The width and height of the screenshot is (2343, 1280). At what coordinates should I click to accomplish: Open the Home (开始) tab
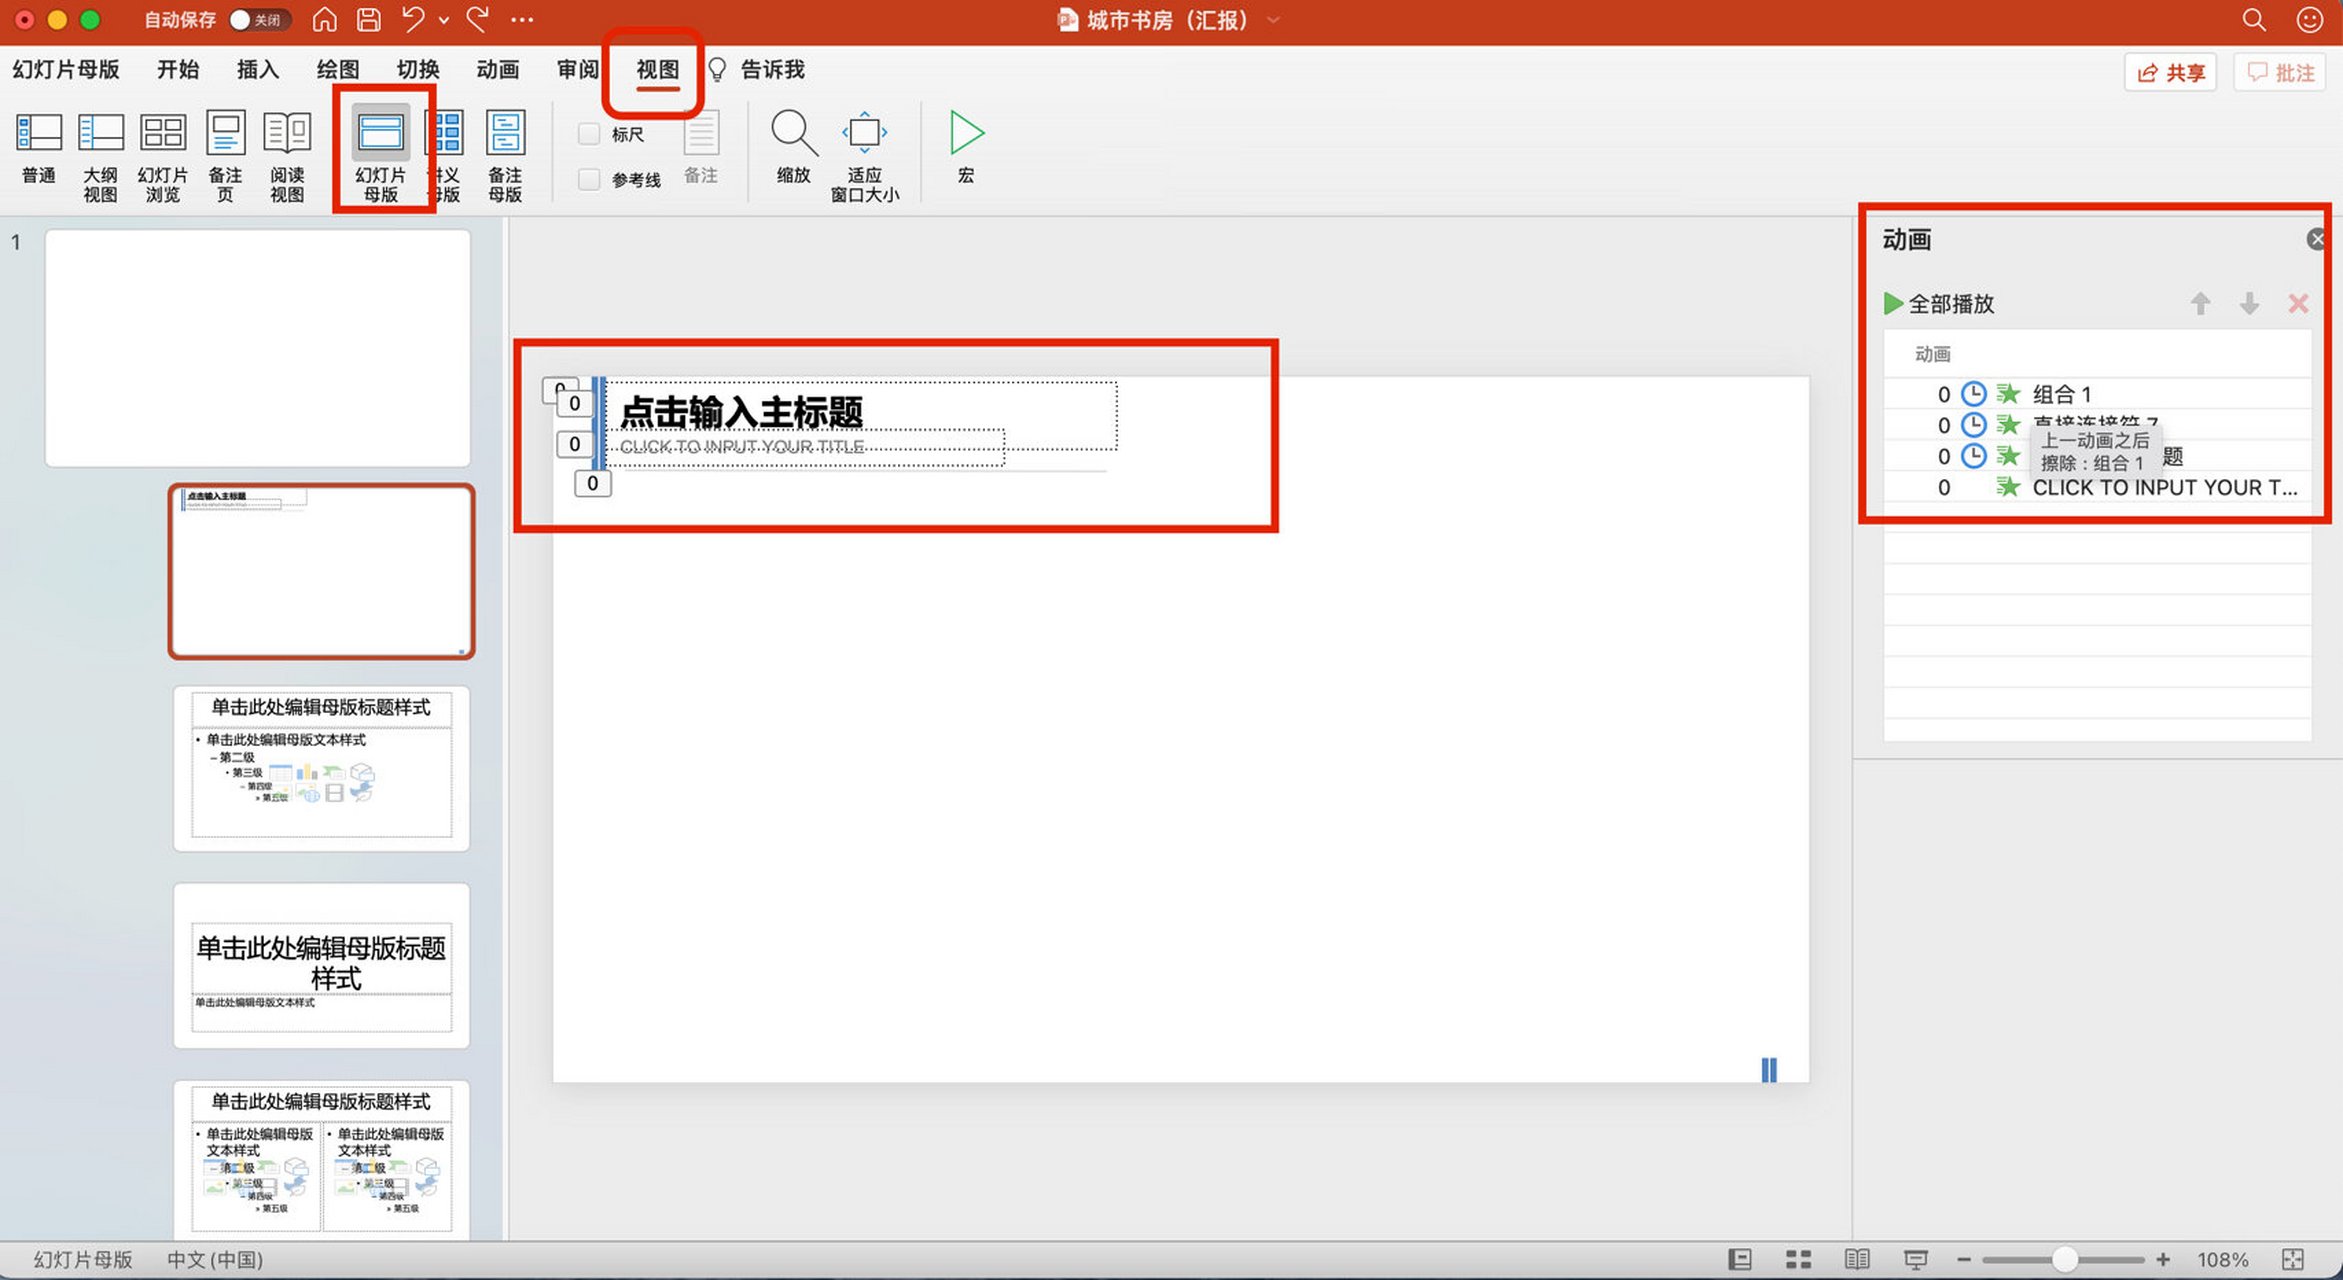point(178,69)
